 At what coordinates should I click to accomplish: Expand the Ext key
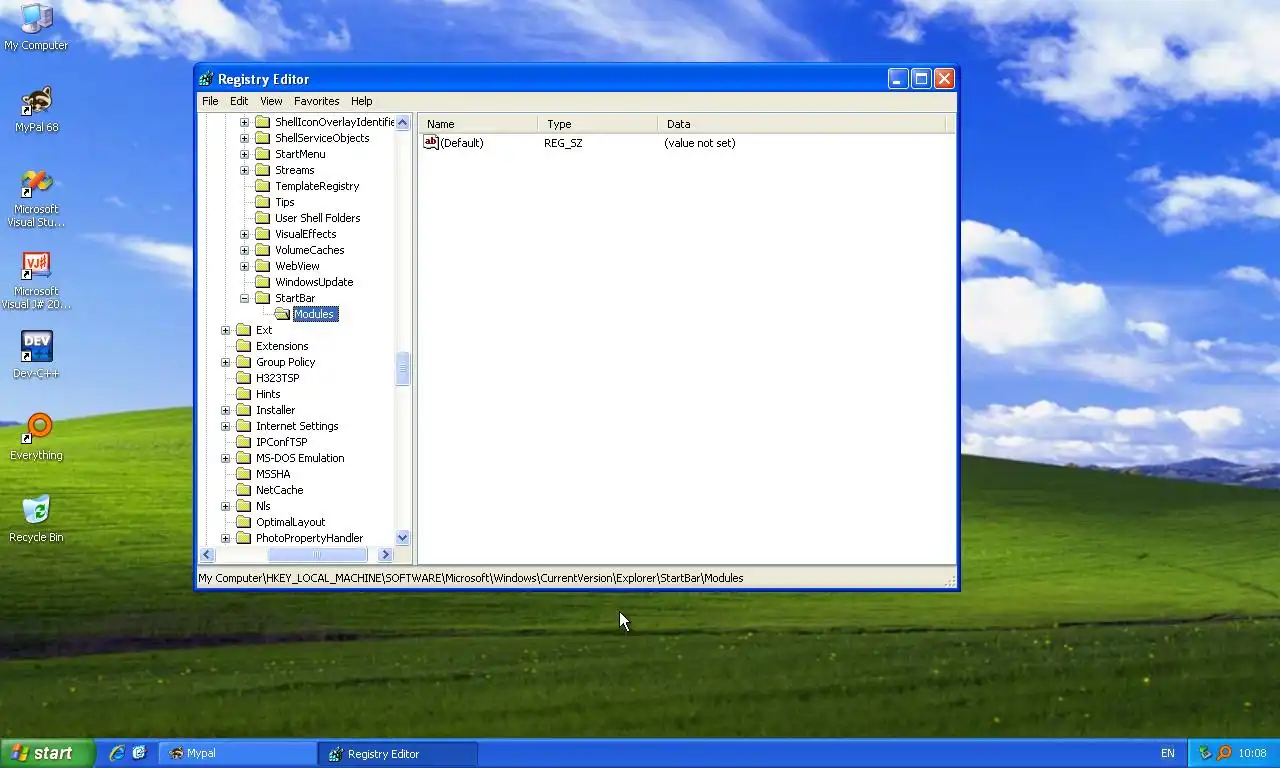(225, 330)
